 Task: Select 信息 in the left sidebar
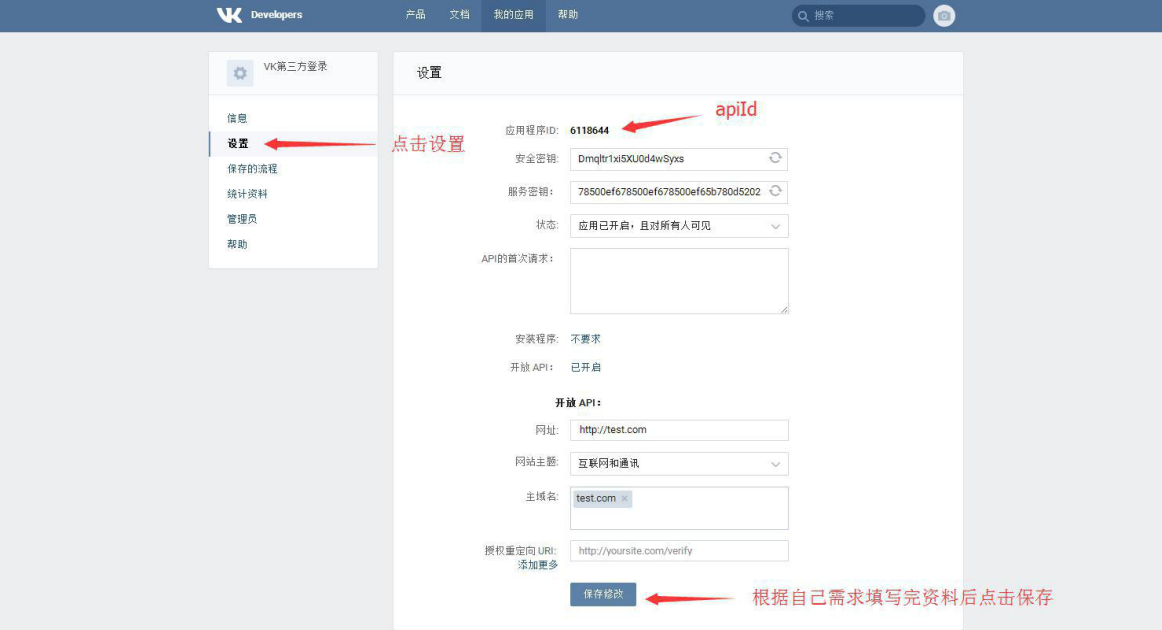[x=237, y=118]
